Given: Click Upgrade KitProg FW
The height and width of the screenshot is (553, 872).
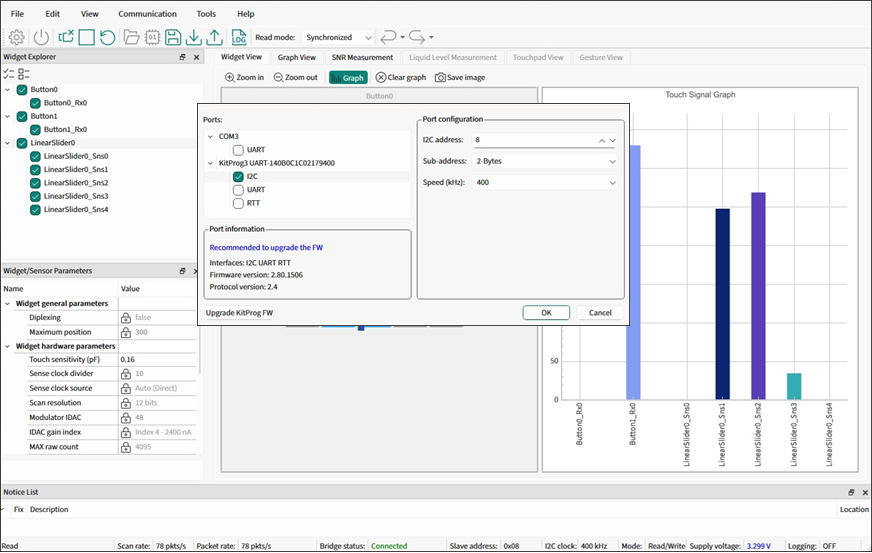Looking at the screenshot, I should pyautogui.click(x=239, y=313).
